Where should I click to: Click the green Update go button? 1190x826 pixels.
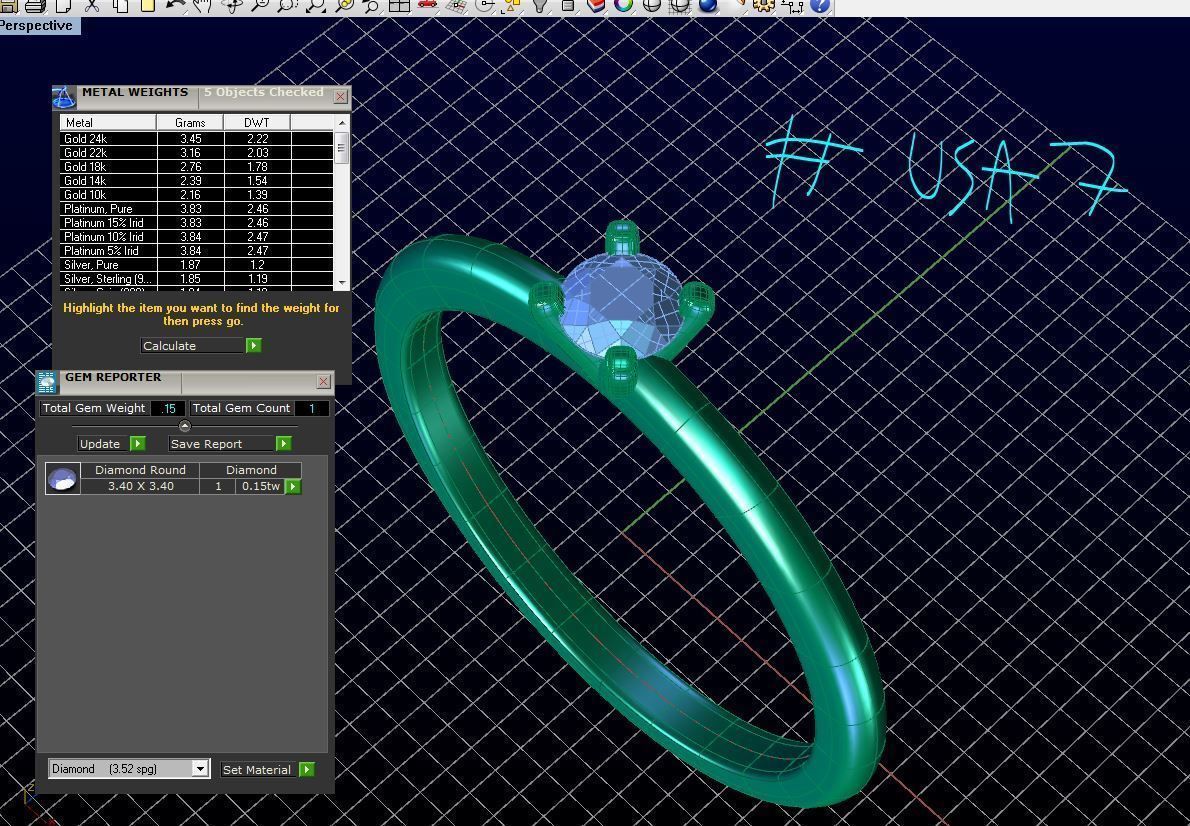pyautogui.click(x=137, y=443)
